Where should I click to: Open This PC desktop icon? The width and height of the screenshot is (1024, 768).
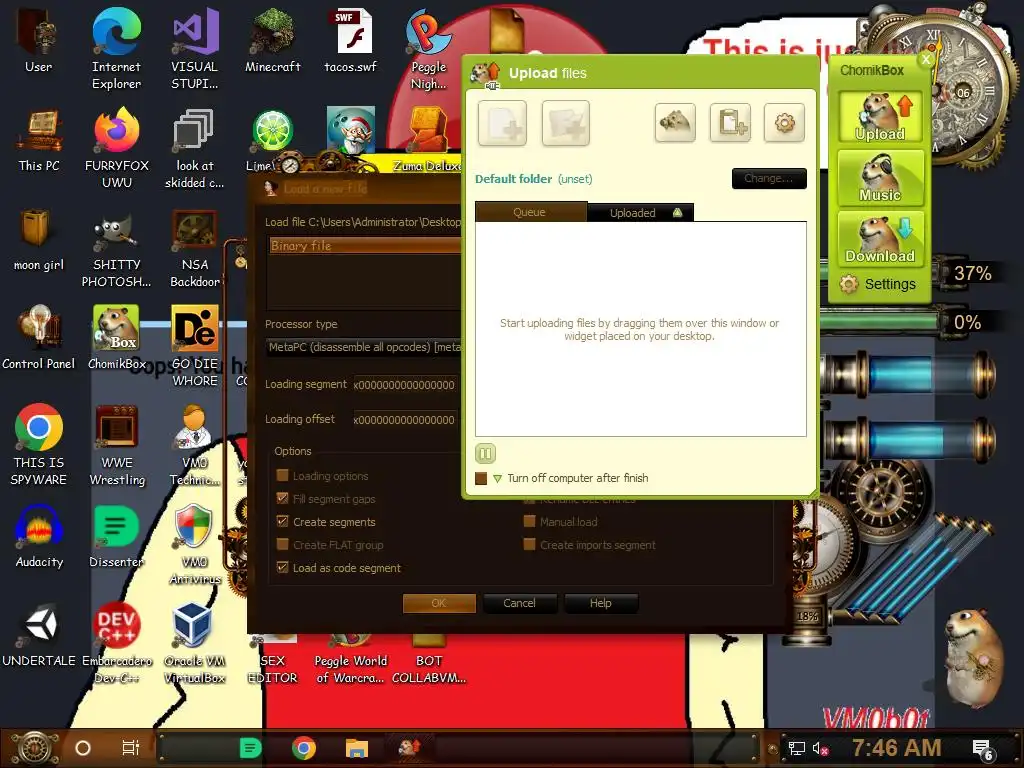click(39, 140)
